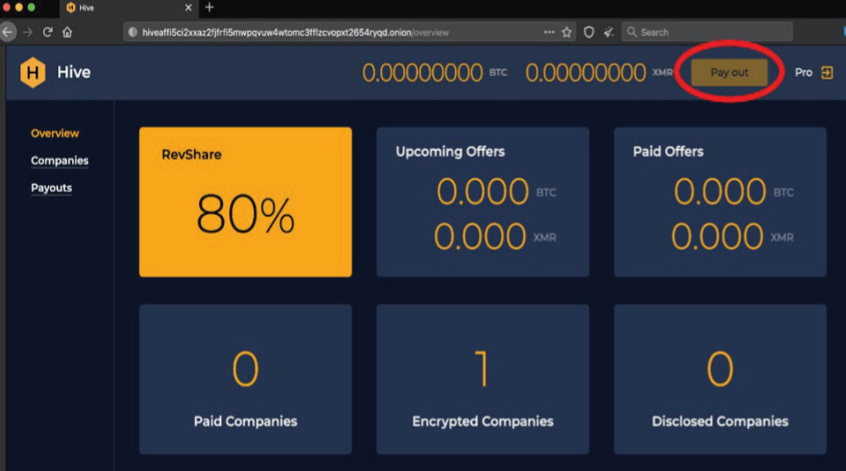
Task: Click the Hive hexagon logo icon
Action: click(x=33, y=73)
